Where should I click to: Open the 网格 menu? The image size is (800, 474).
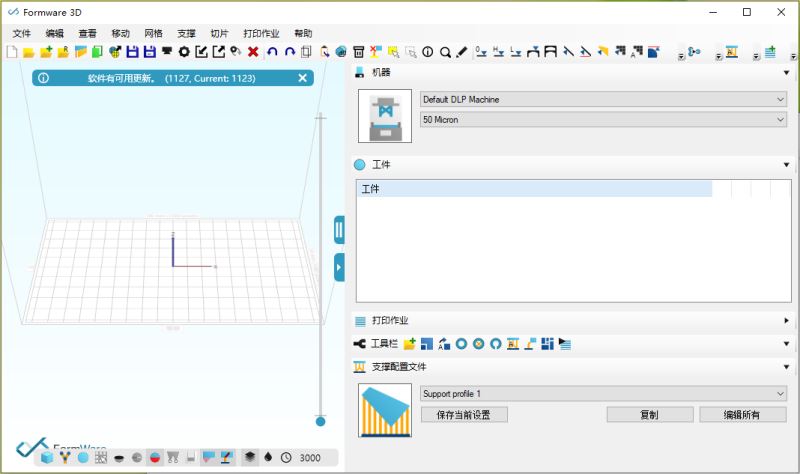(153, 33)
